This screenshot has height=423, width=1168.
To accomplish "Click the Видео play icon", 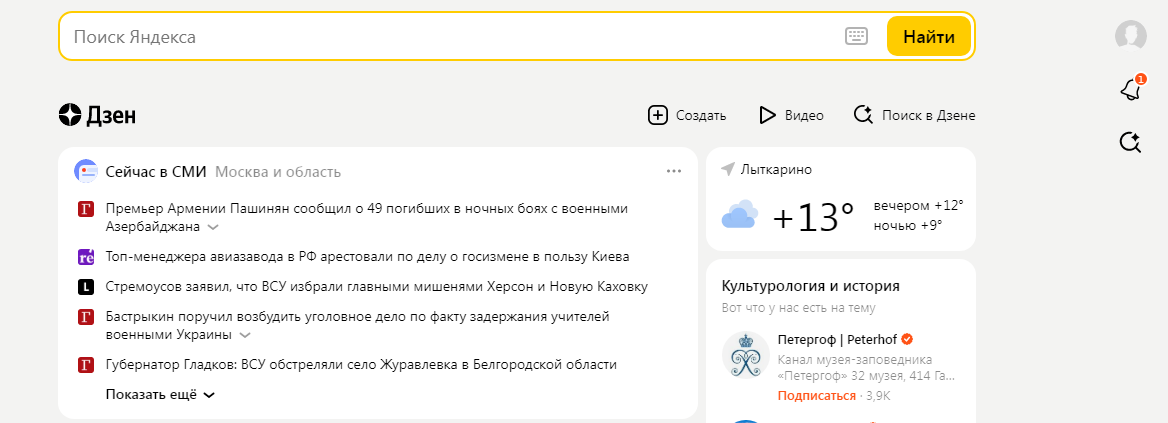I will pyautogui.click(x=767, y=115).
